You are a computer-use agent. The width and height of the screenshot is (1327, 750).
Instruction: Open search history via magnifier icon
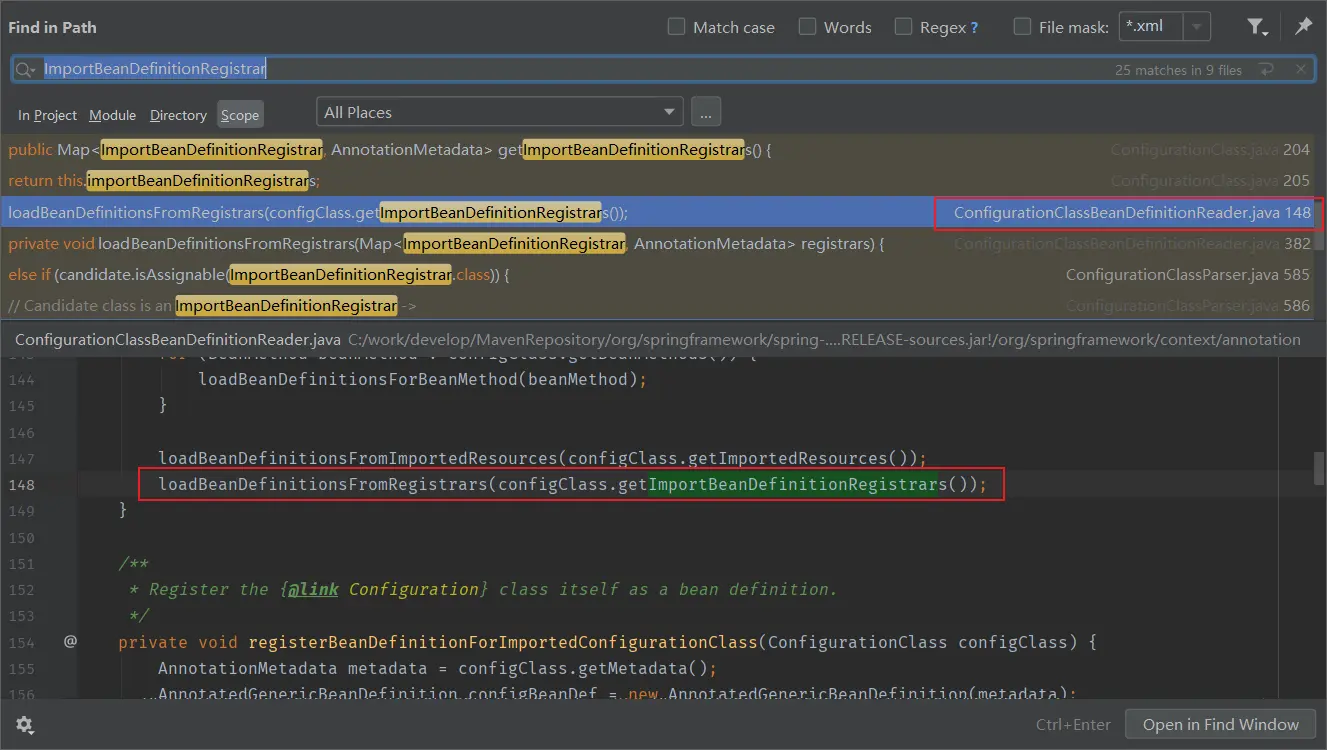(26, 69)
